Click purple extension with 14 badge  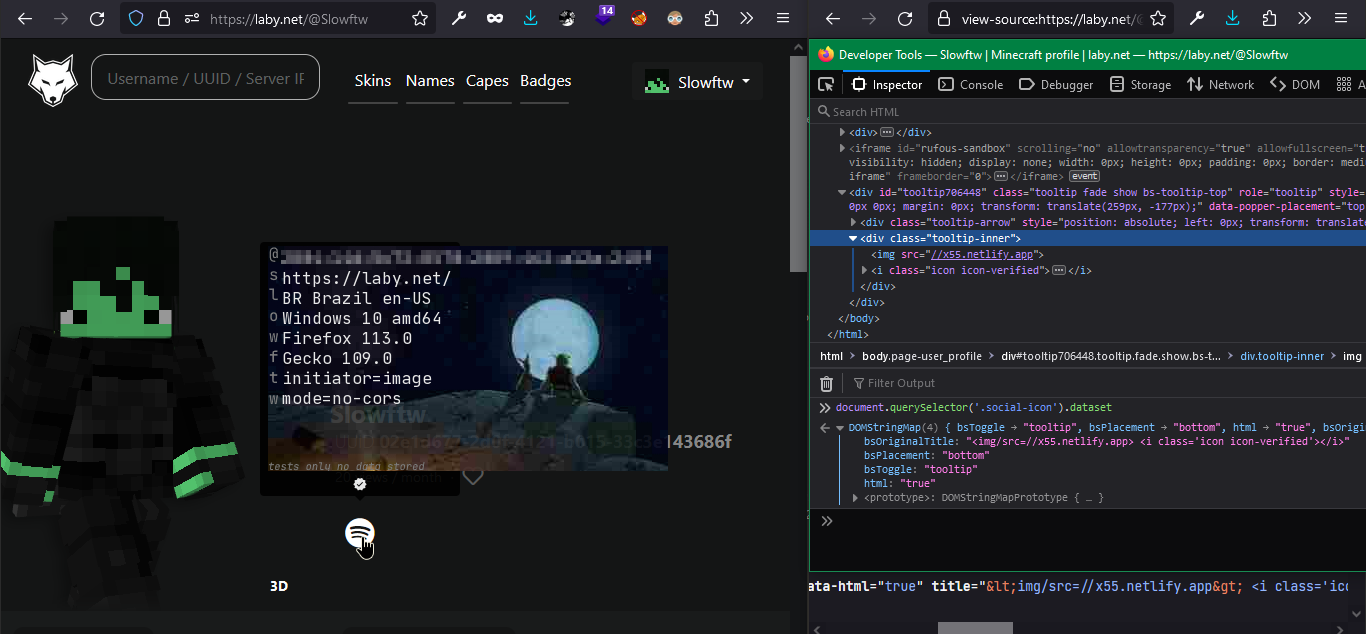(x=603, y=17)
